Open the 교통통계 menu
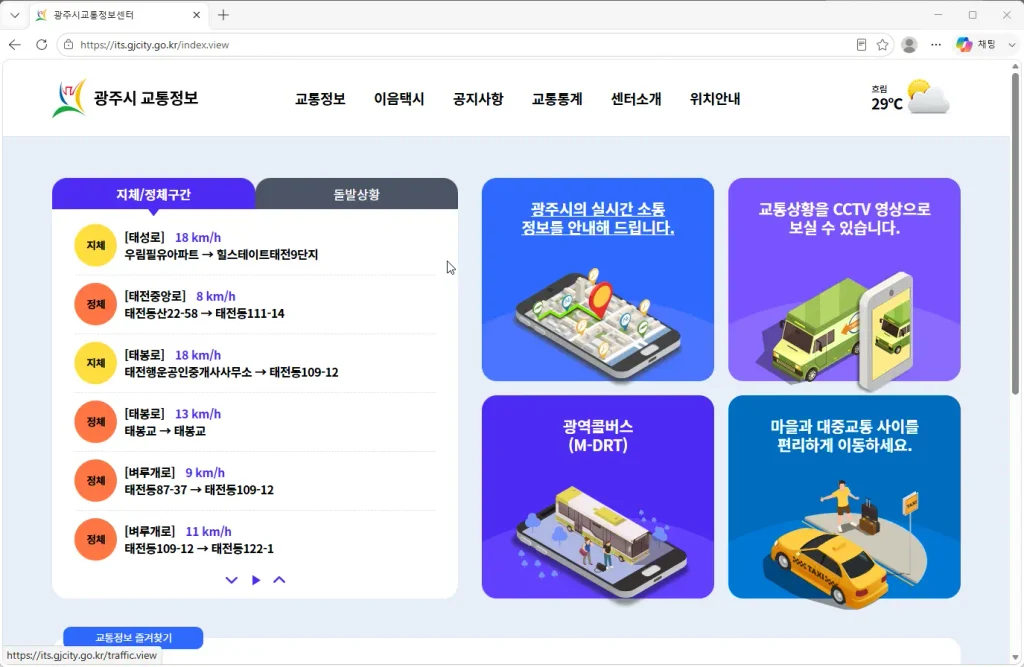The width and height of the screenshot is (1024, 667). (557, 99)
